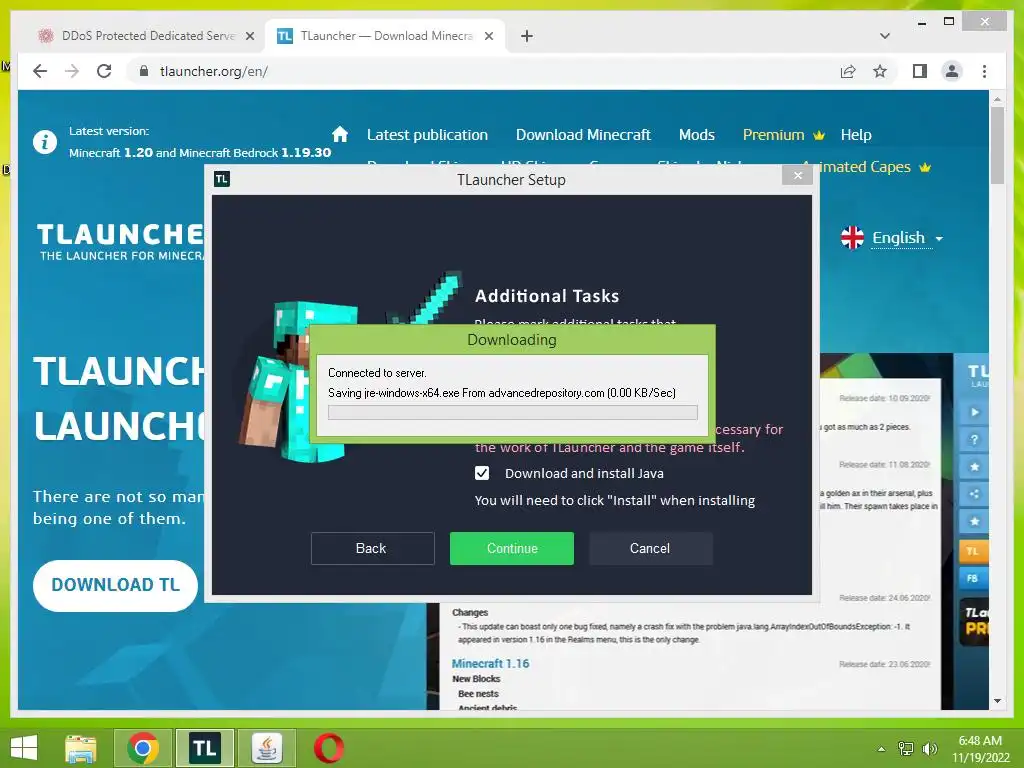
Task: Click the Minecraft 1.16 heading link
Action: click(490, 664)
